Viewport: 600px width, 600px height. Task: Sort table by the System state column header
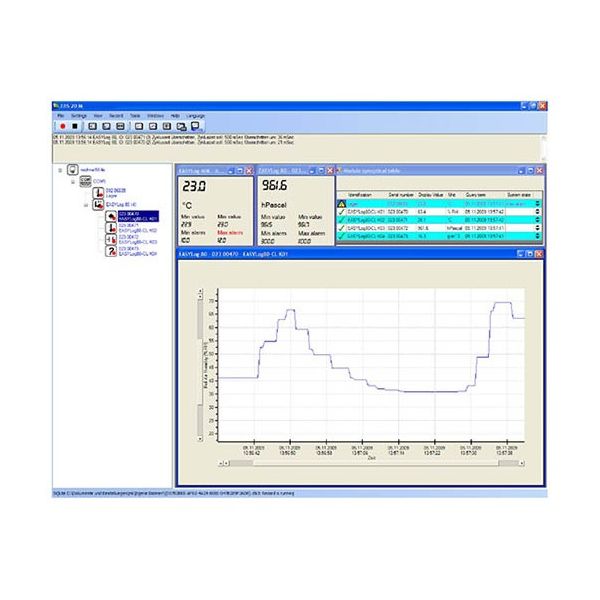[519, 195]
